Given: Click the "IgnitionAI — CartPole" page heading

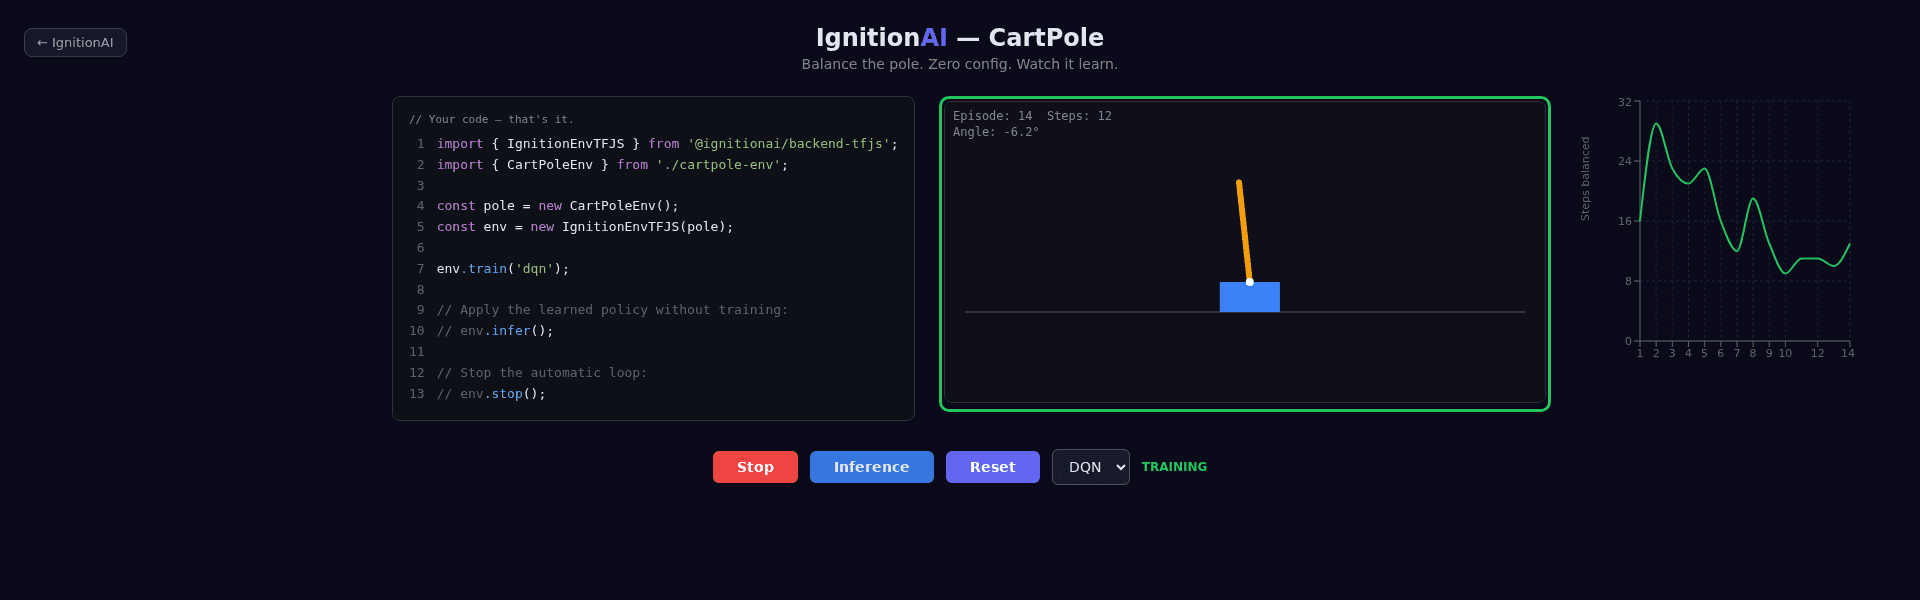Looking at the screenshot, I should 960,38.
